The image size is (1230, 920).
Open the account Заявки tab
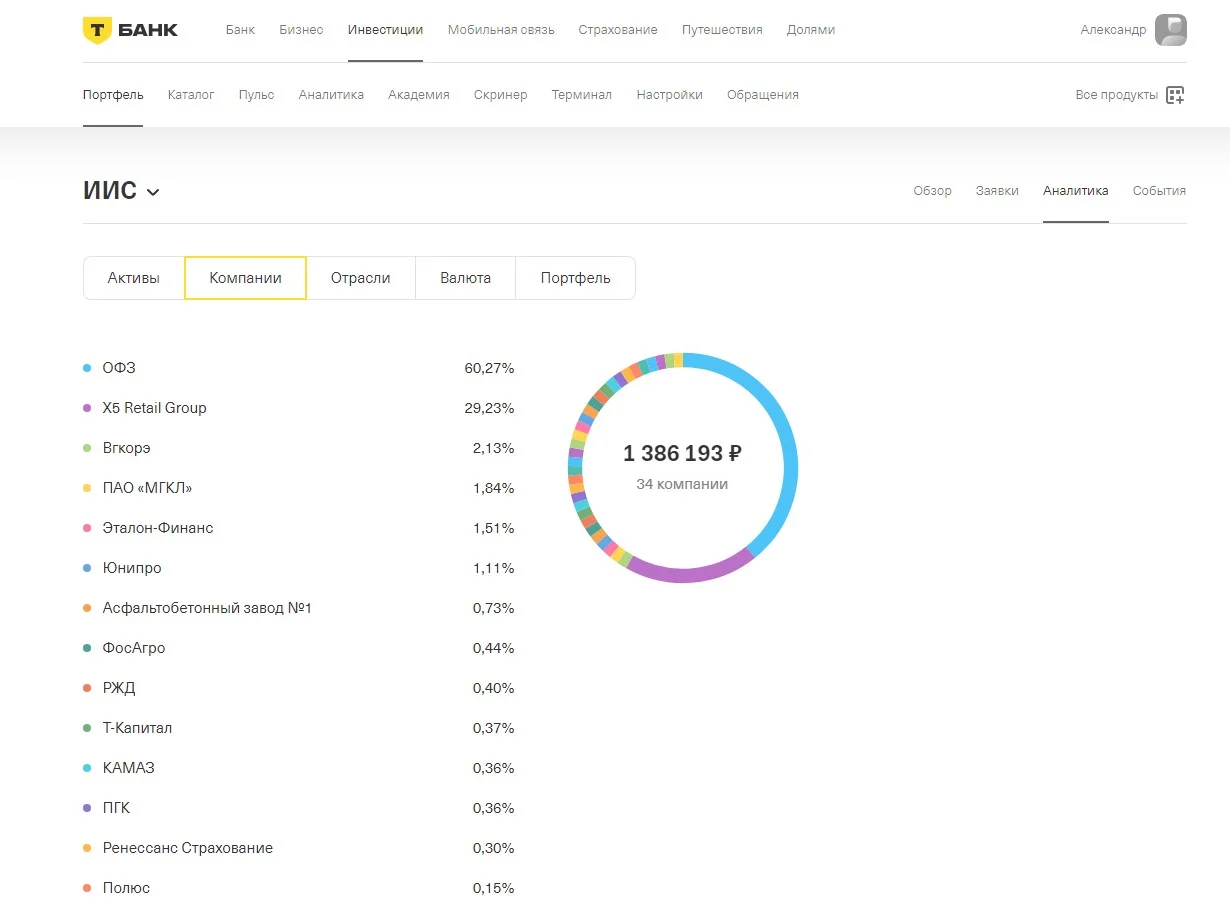pos(997,191)
